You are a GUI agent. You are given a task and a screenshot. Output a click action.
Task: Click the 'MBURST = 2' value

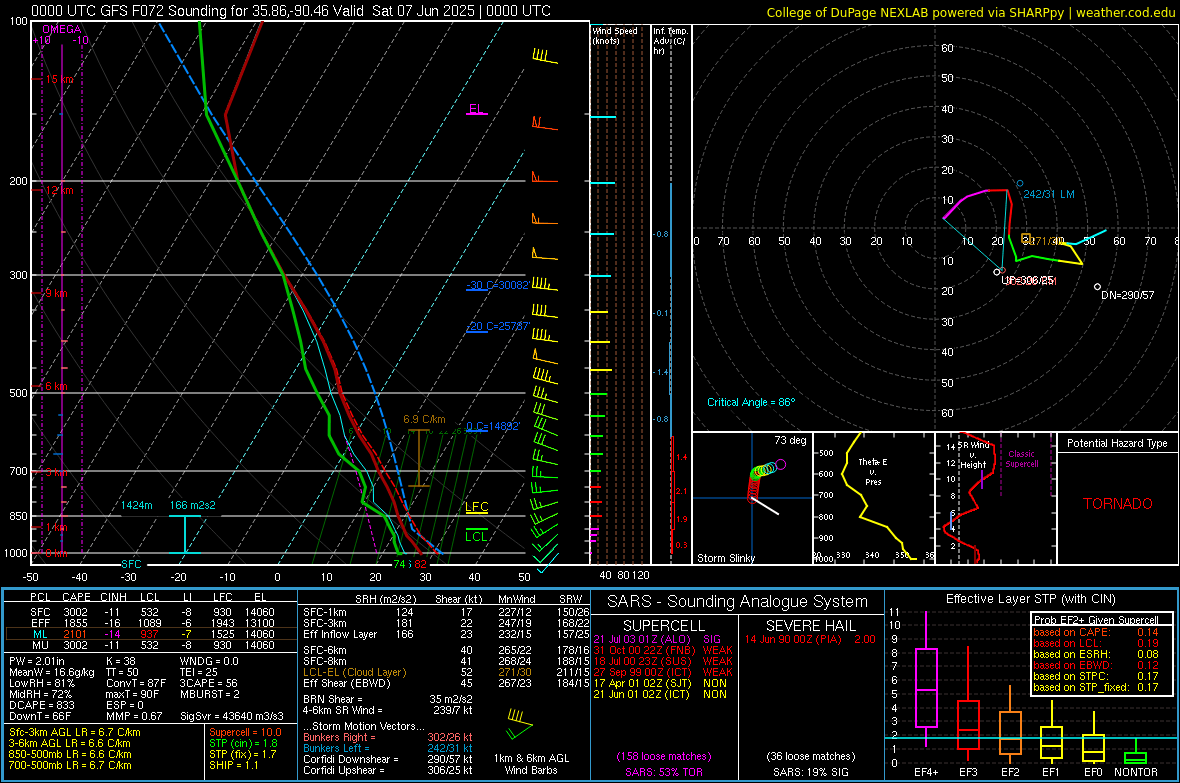click(x=210, y=694)
